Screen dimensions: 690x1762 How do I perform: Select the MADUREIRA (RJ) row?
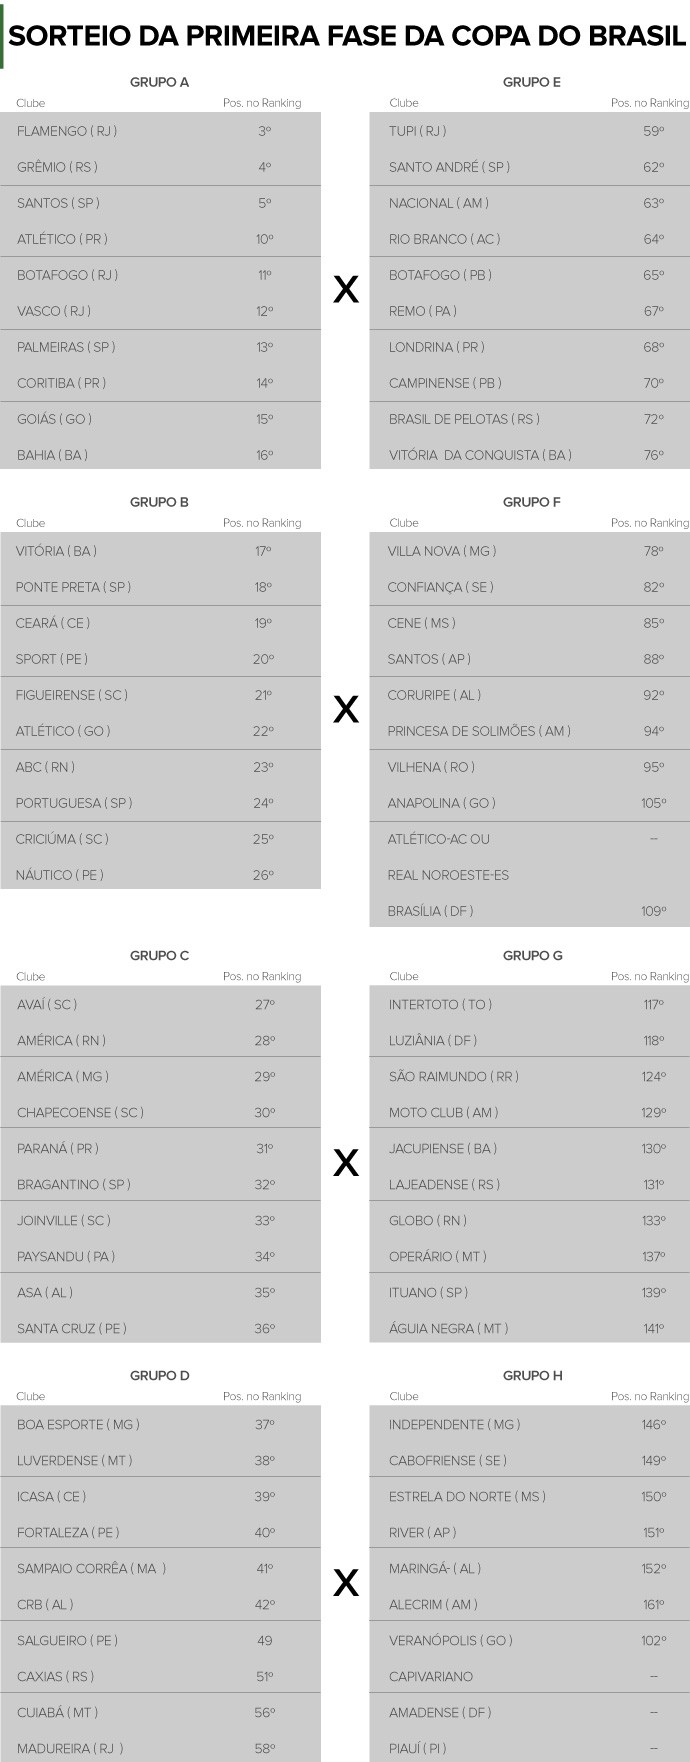click(70, 1748)
